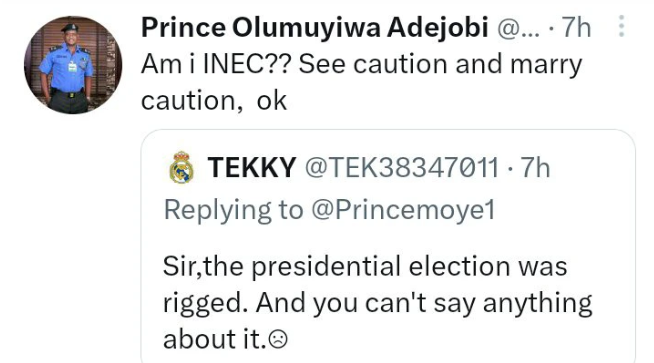The image size is (654, 363).
Task: Tap the line "rigged. And you can't say anything"
Action: point(377,304)
